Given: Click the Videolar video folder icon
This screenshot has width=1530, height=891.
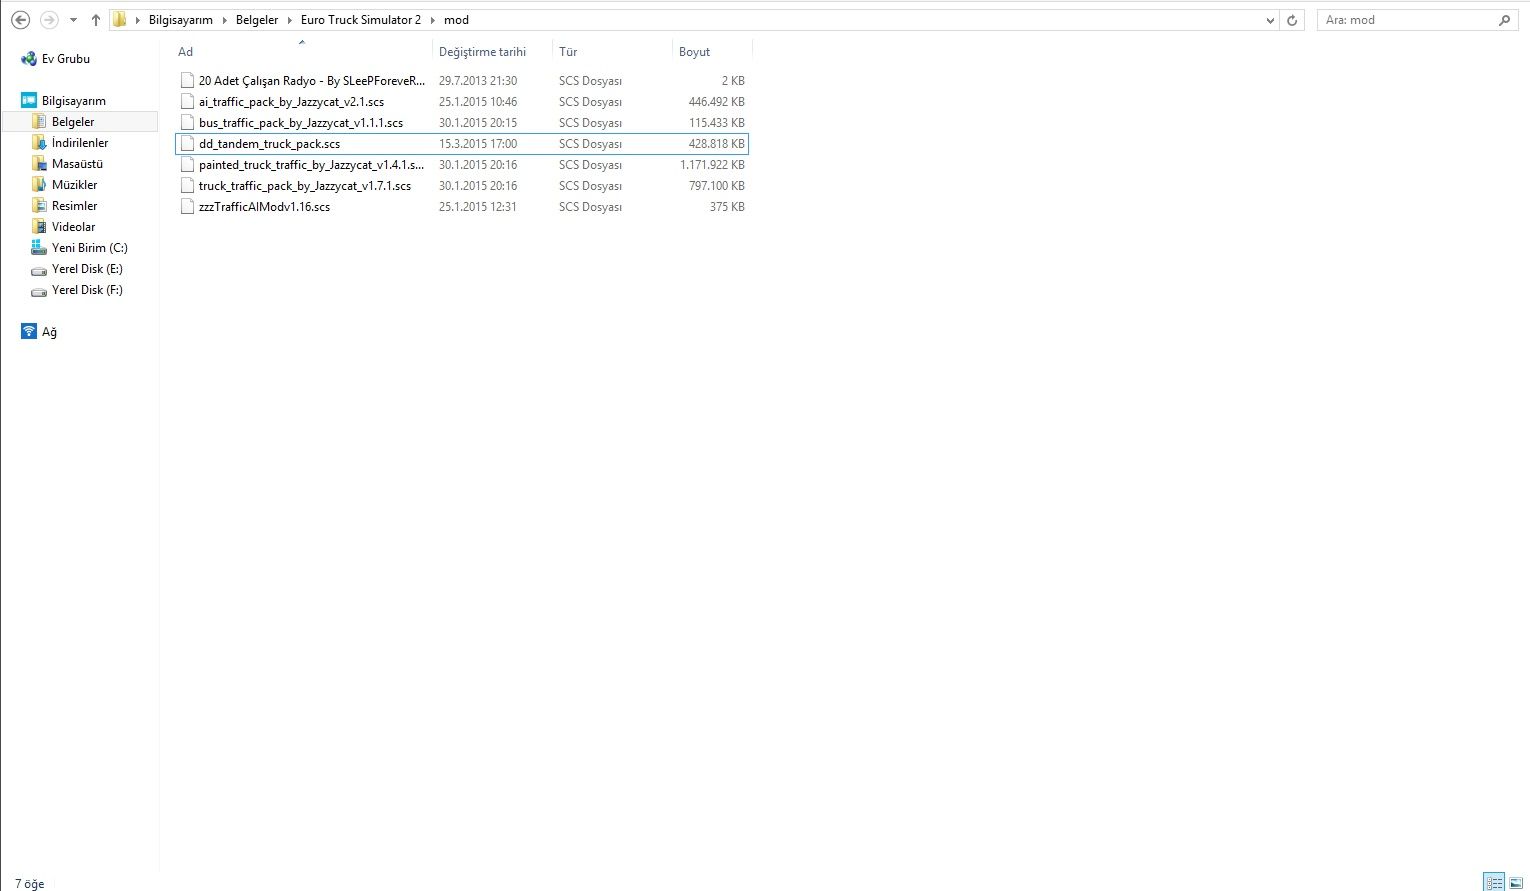Looking at the screenshot, I should 39,227.
